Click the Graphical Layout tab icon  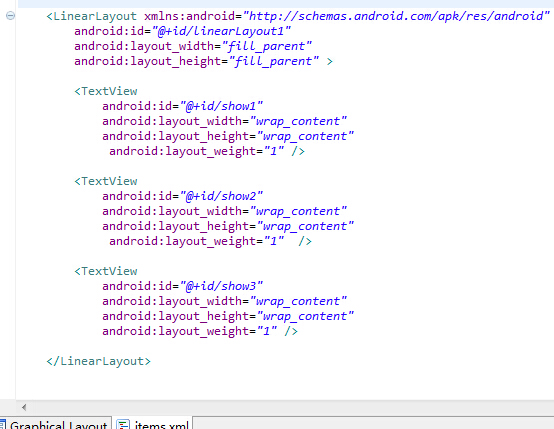[x=3, y=424]
